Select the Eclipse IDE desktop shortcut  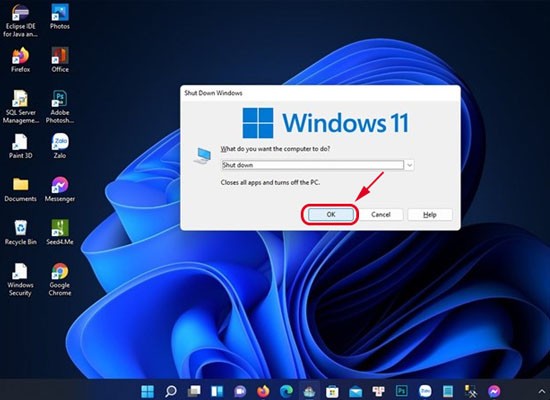pos(20,20)
